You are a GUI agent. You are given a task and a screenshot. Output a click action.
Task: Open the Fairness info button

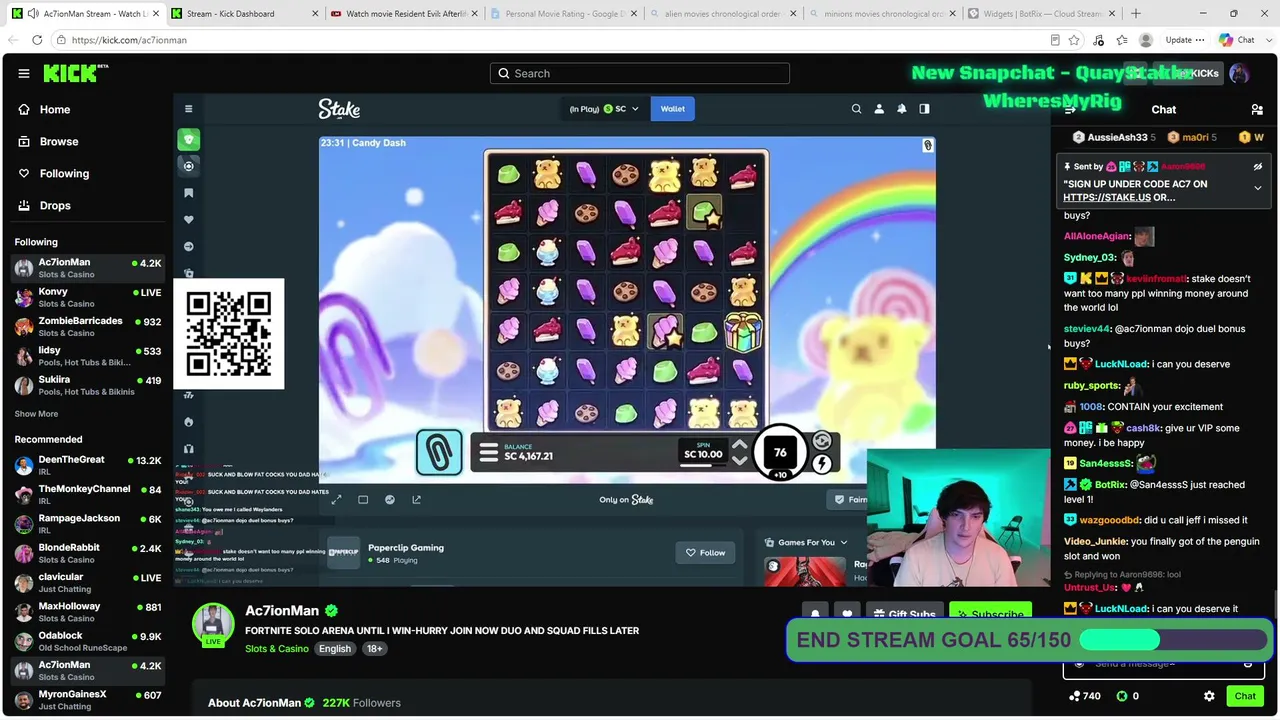click(851, 500)
